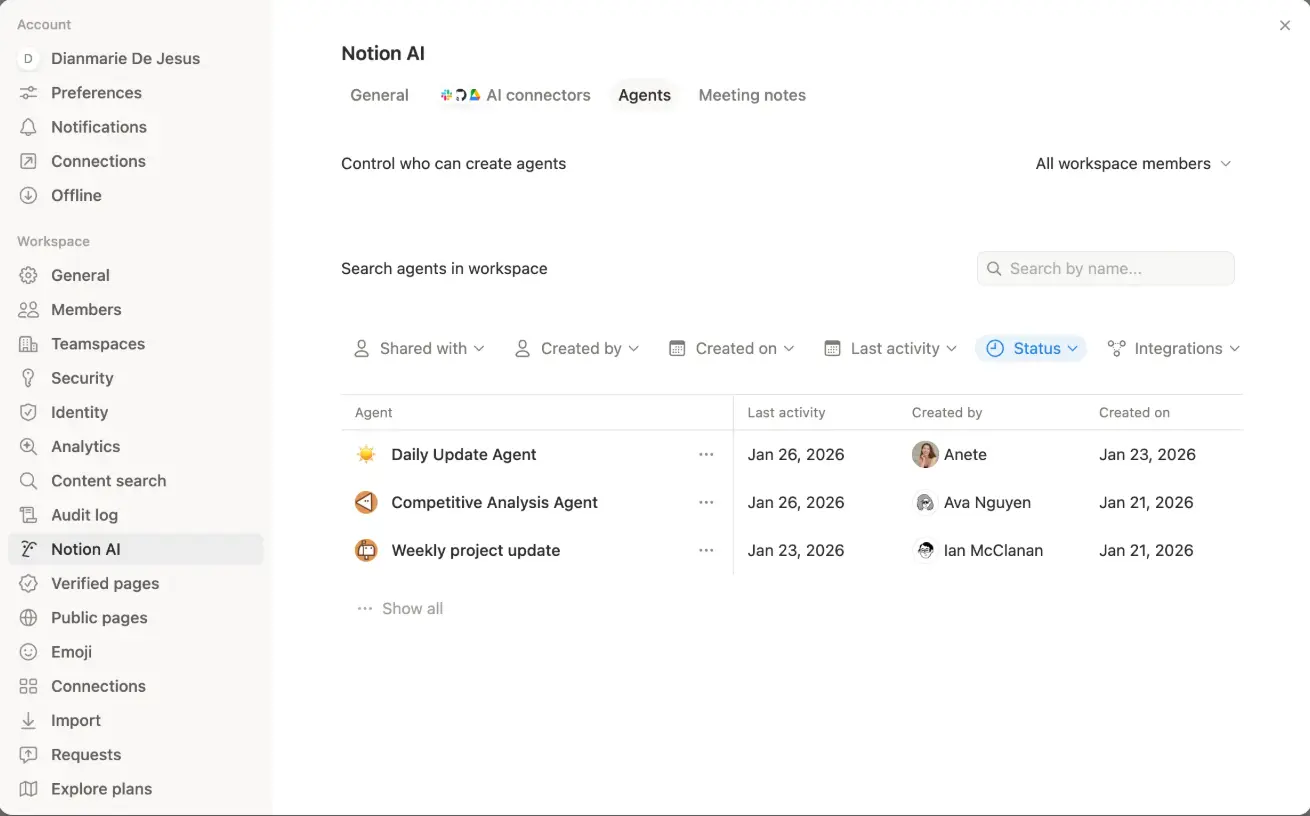Screen dimensions: 1310x816
Task: Open Content search magnifier icon
Action: click(x=29, y=481)
